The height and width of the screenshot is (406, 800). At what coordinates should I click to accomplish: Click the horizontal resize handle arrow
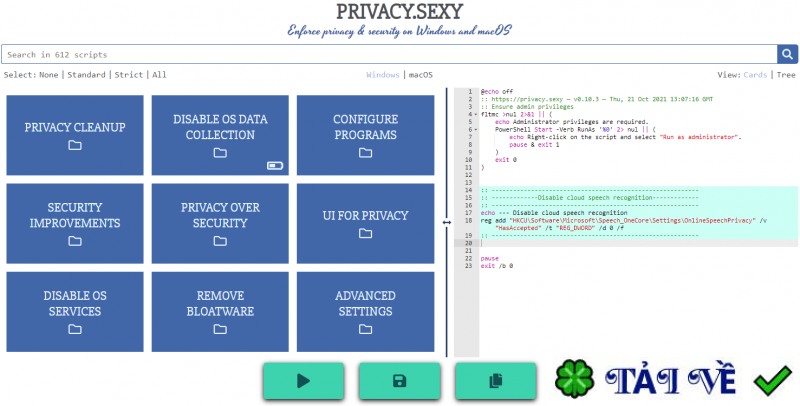[x=447, y=222]
